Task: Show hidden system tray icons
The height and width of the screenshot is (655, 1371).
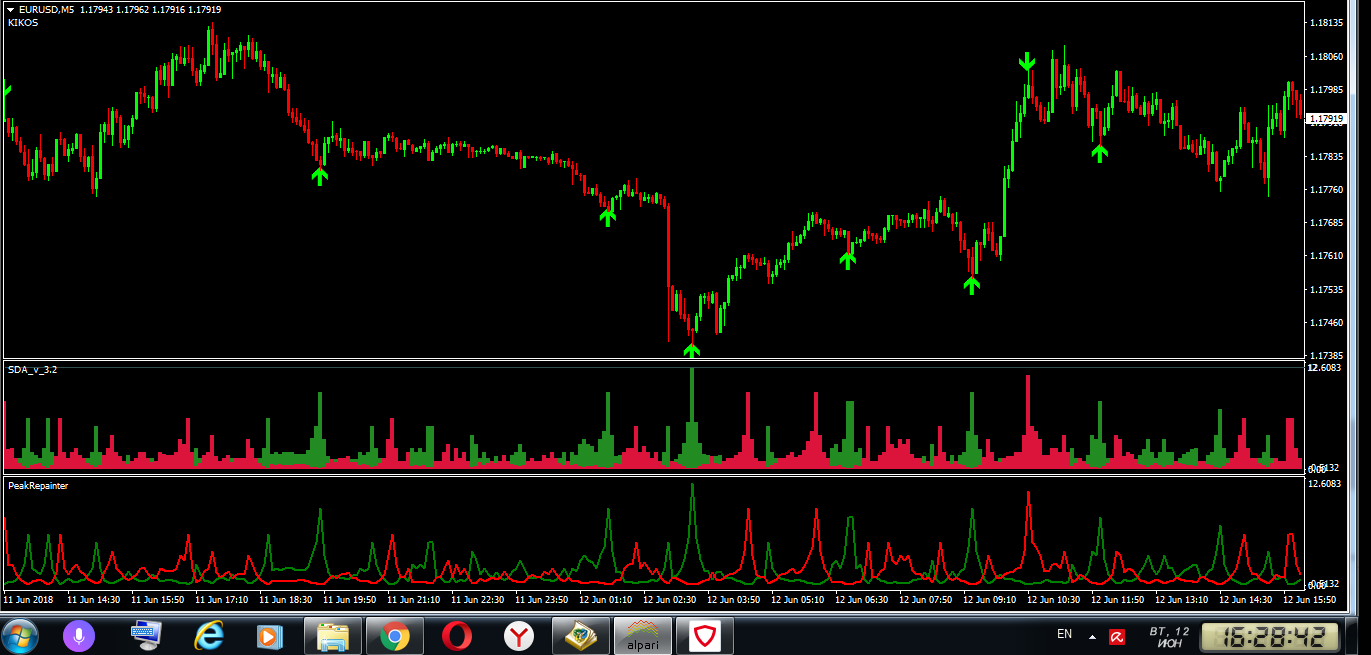Action: pyautogui.click(x=1092, y=636)
